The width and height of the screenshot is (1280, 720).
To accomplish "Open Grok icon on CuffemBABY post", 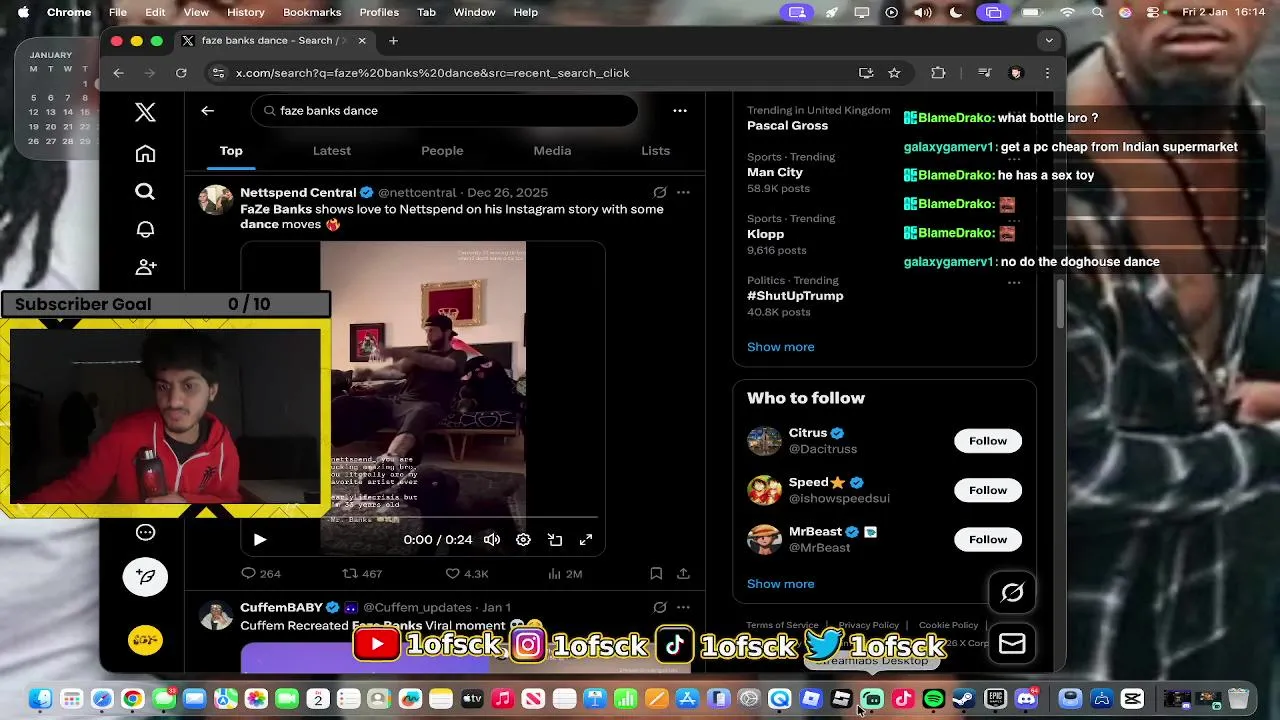I will (660, 607).
